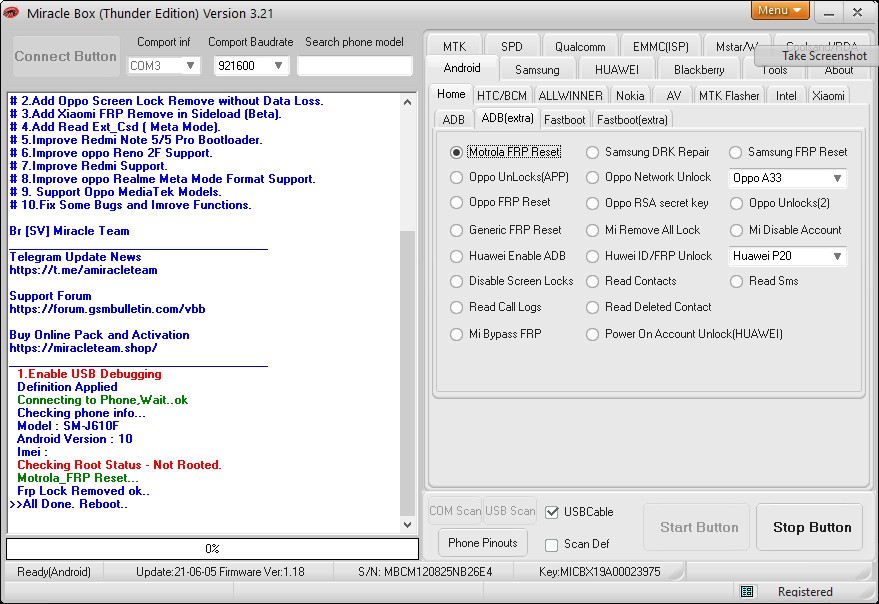Select Power On Account Unlock(HUAWEI) option

tap(592, 334)
